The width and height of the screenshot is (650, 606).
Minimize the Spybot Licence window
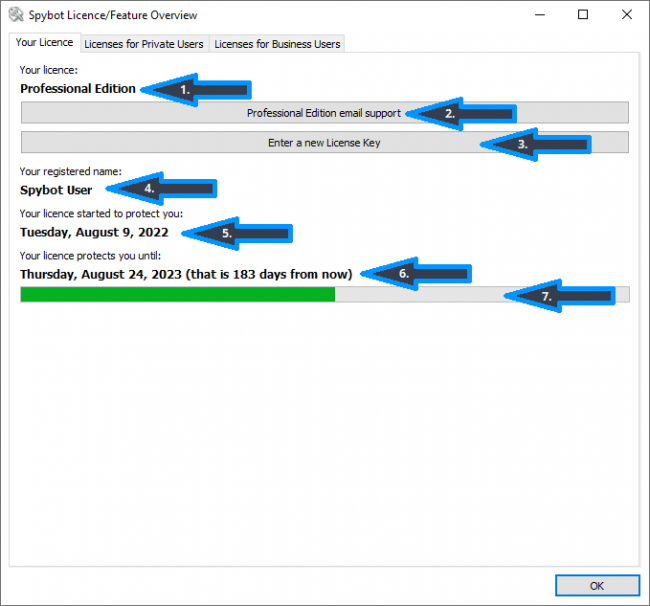(540, 15)
